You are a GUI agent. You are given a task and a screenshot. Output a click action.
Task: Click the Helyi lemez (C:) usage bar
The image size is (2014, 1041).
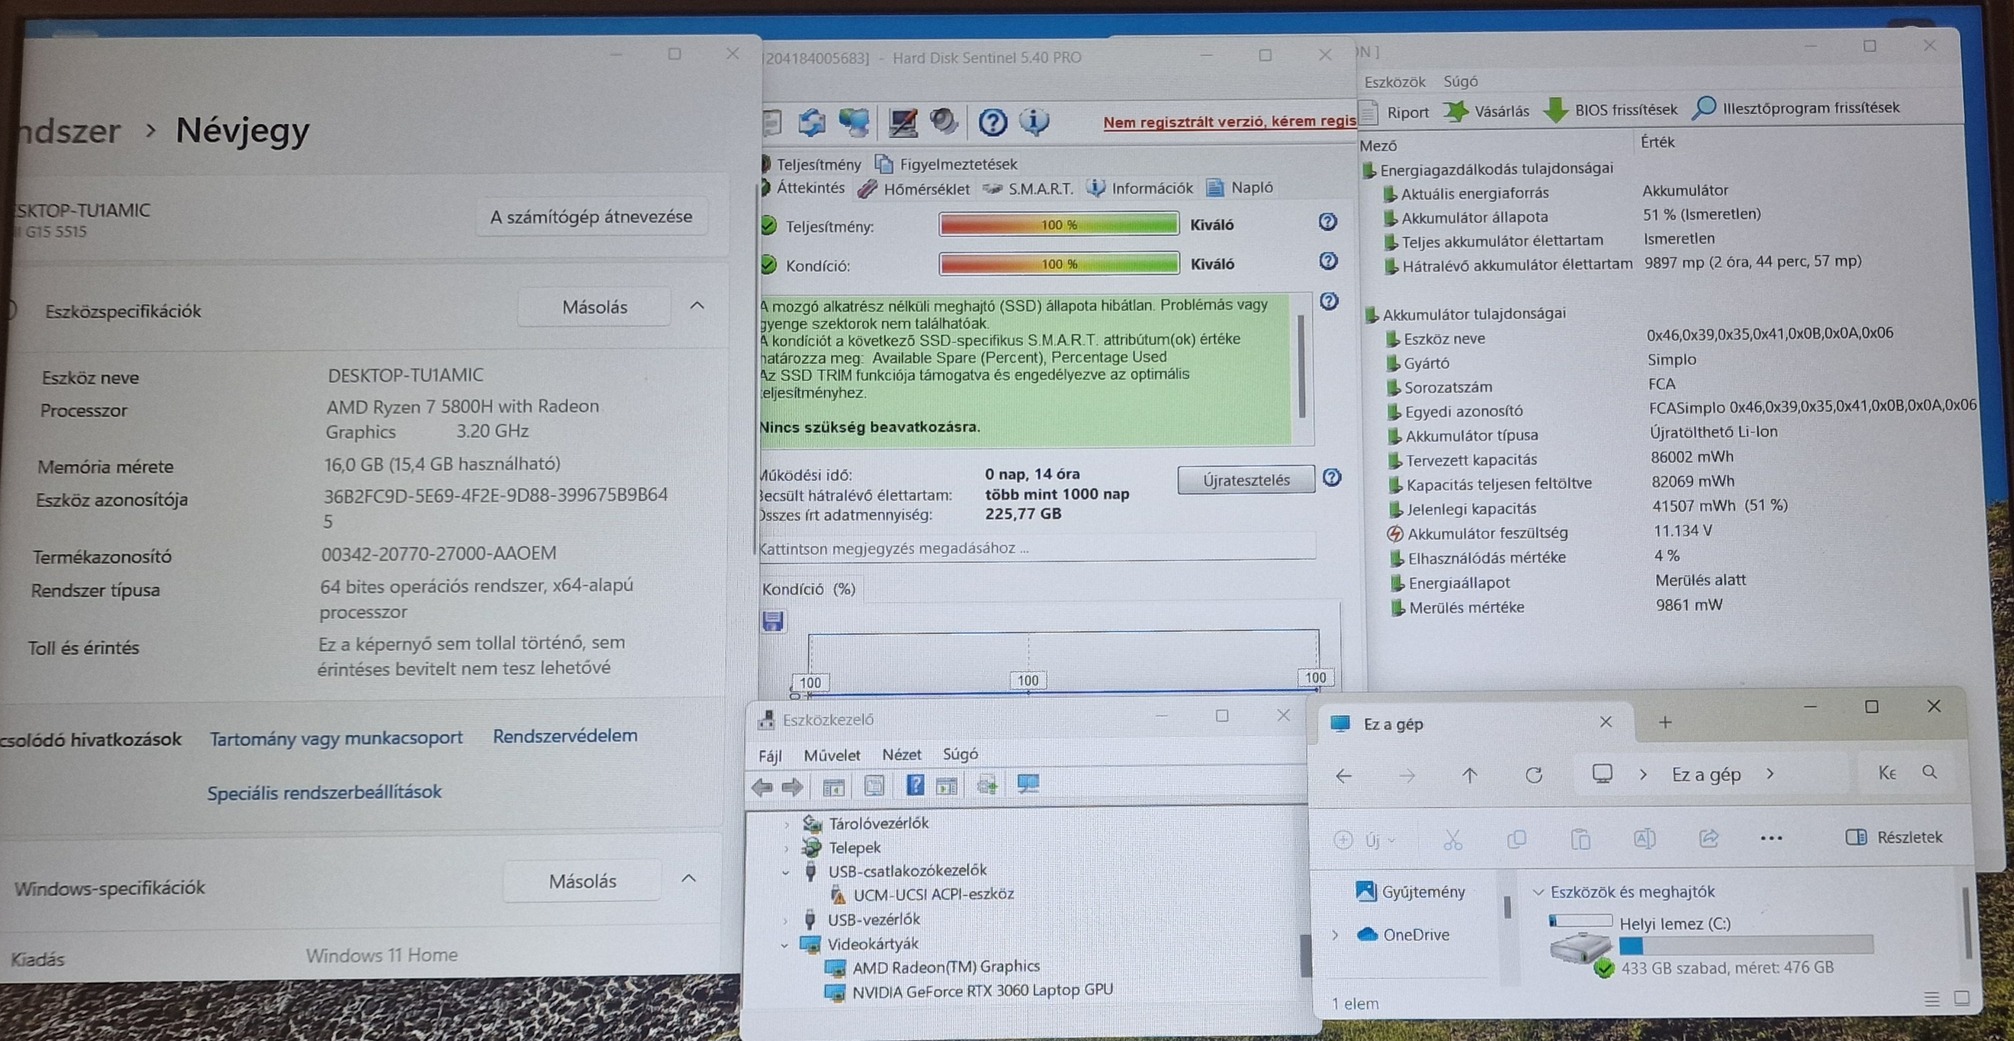click(x=1746, y=945)
